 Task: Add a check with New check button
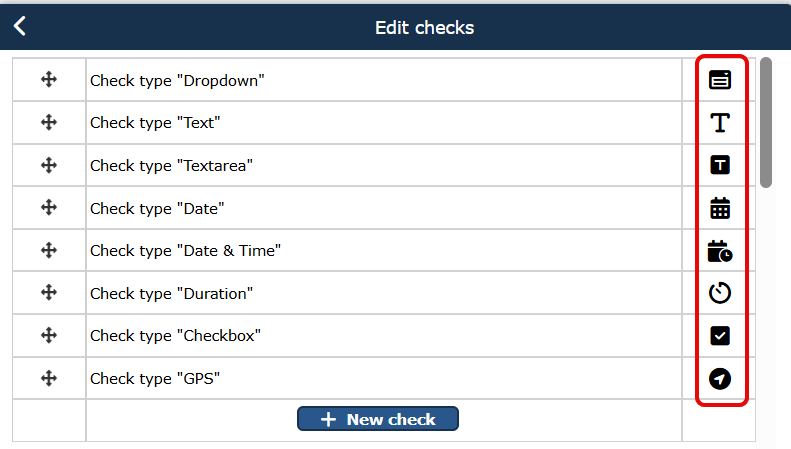378,419
